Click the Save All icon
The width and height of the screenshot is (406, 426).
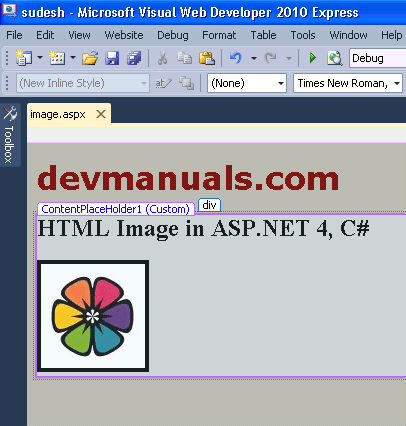click(134, 58)
